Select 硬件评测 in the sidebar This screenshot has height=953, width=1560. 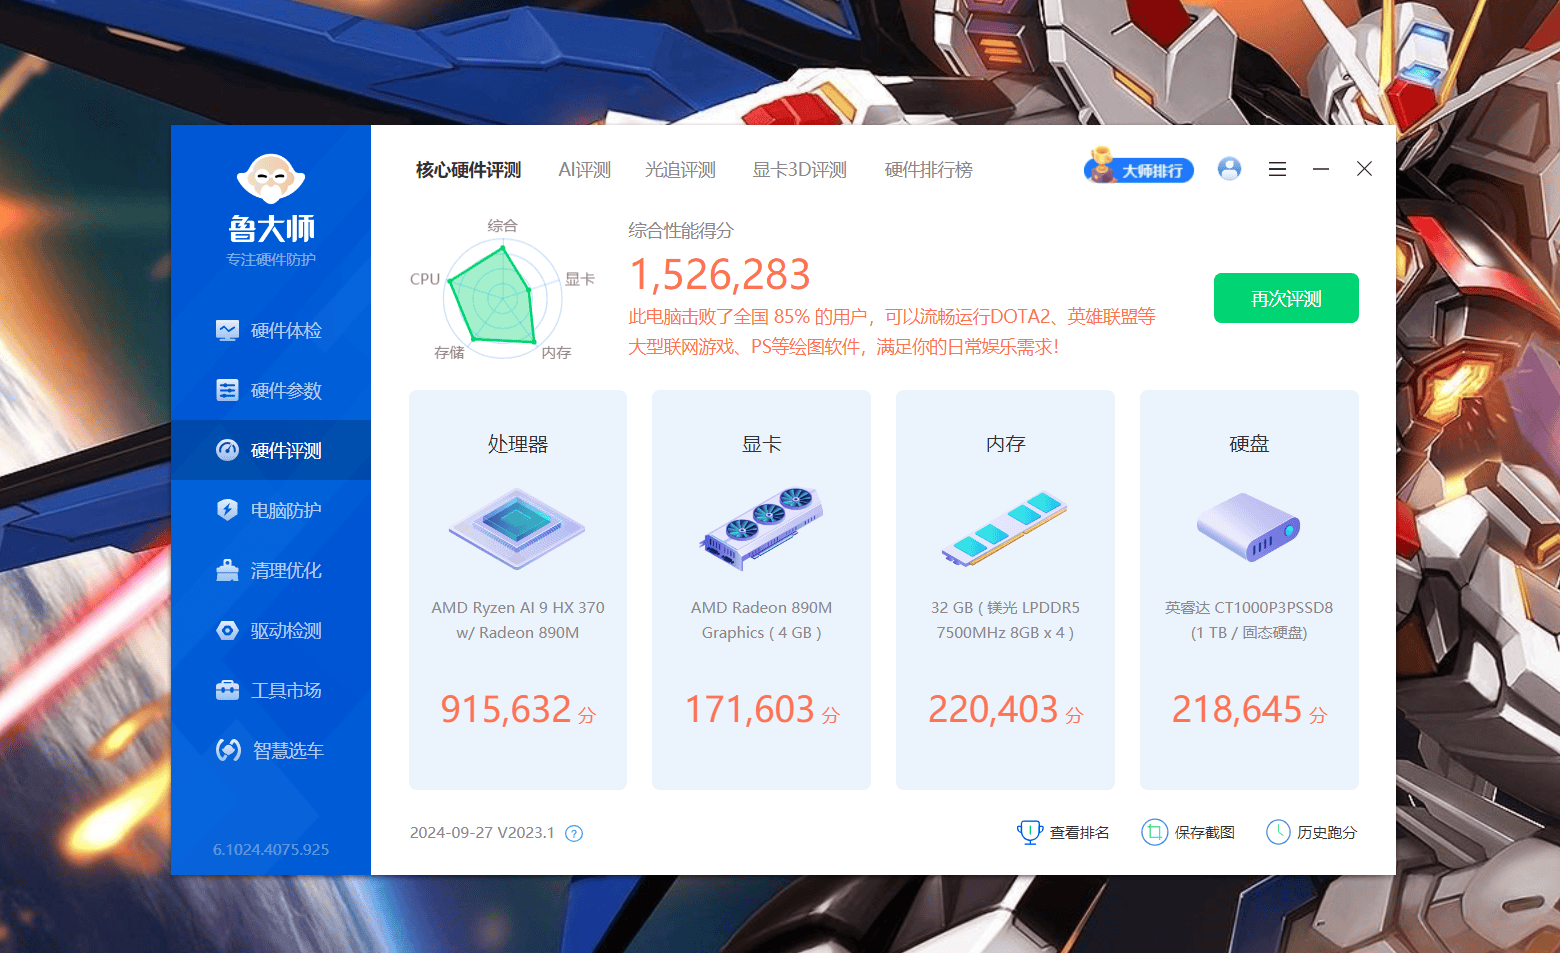point(271,450)
